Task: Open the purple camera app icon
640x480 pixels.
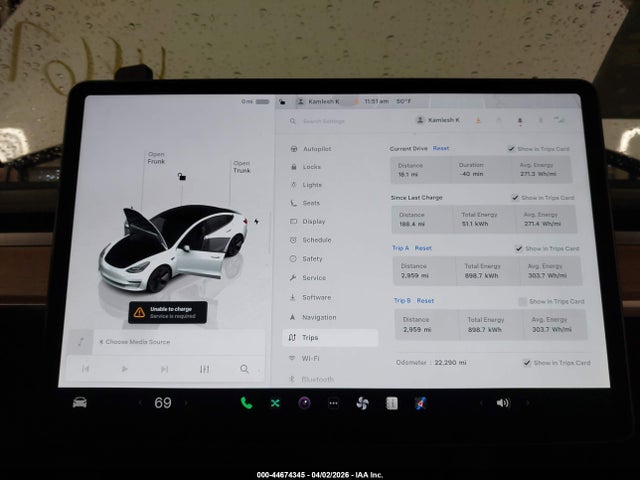Action: pos(304,403)
